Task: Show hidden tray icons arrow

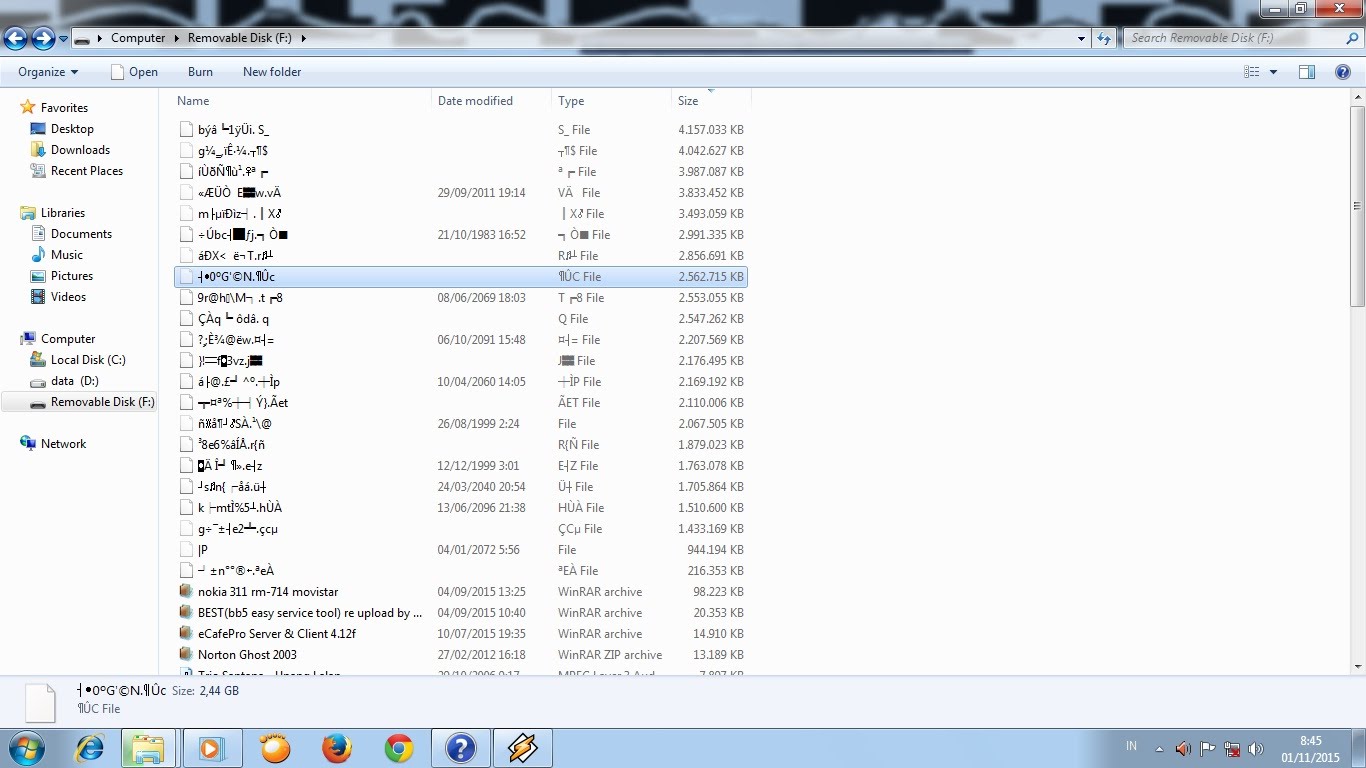Action: (x=1159, y=749)
